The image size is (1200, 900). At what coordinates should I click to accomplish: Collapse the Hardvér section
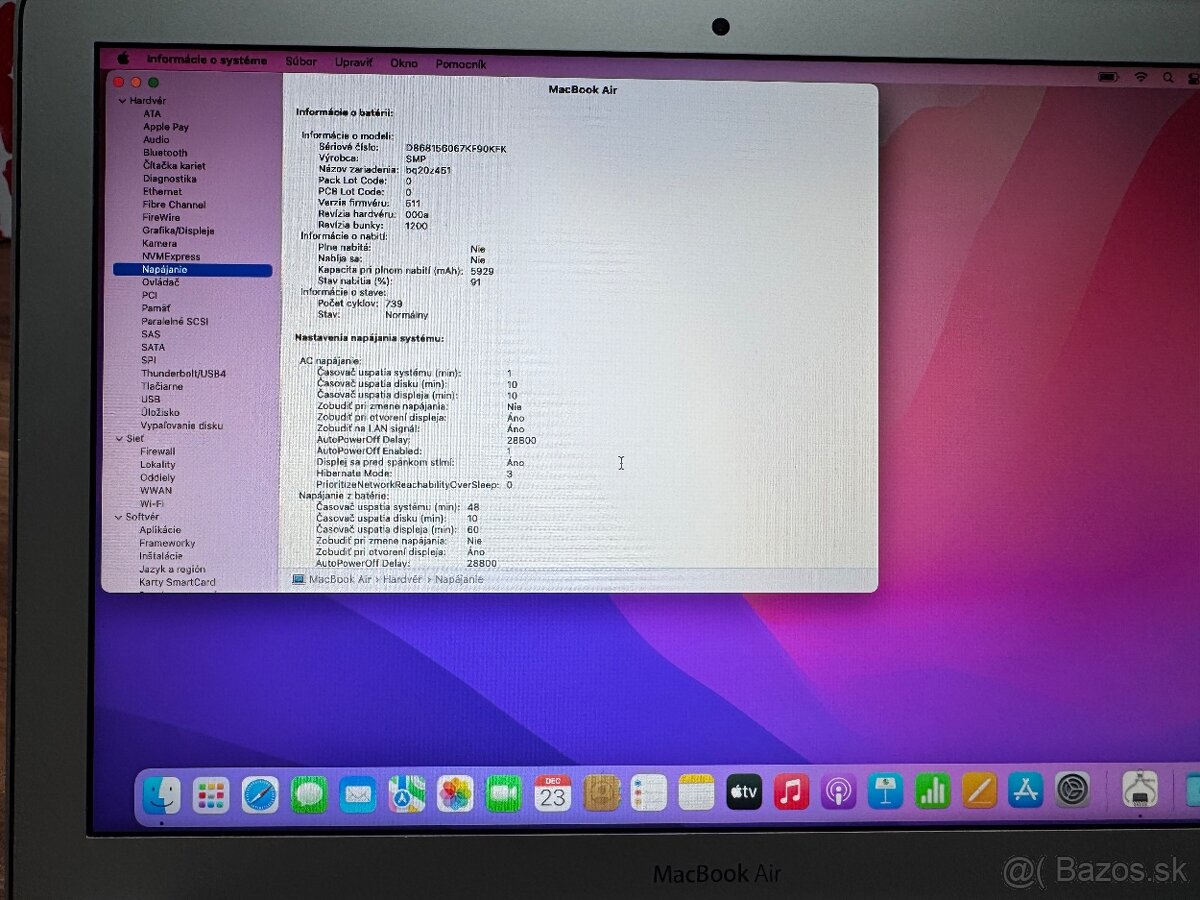(x=121, y=100)
